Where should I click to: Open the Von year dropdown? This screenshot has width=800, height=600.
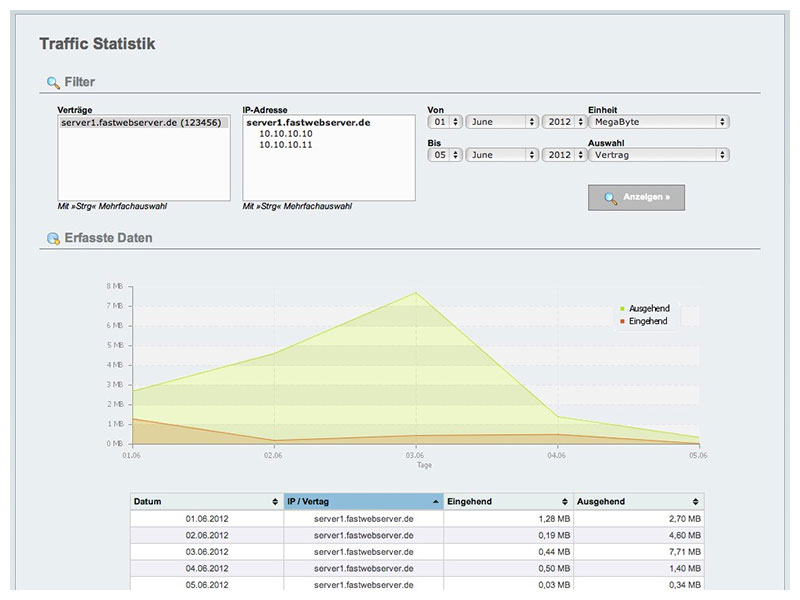[564, 122]
